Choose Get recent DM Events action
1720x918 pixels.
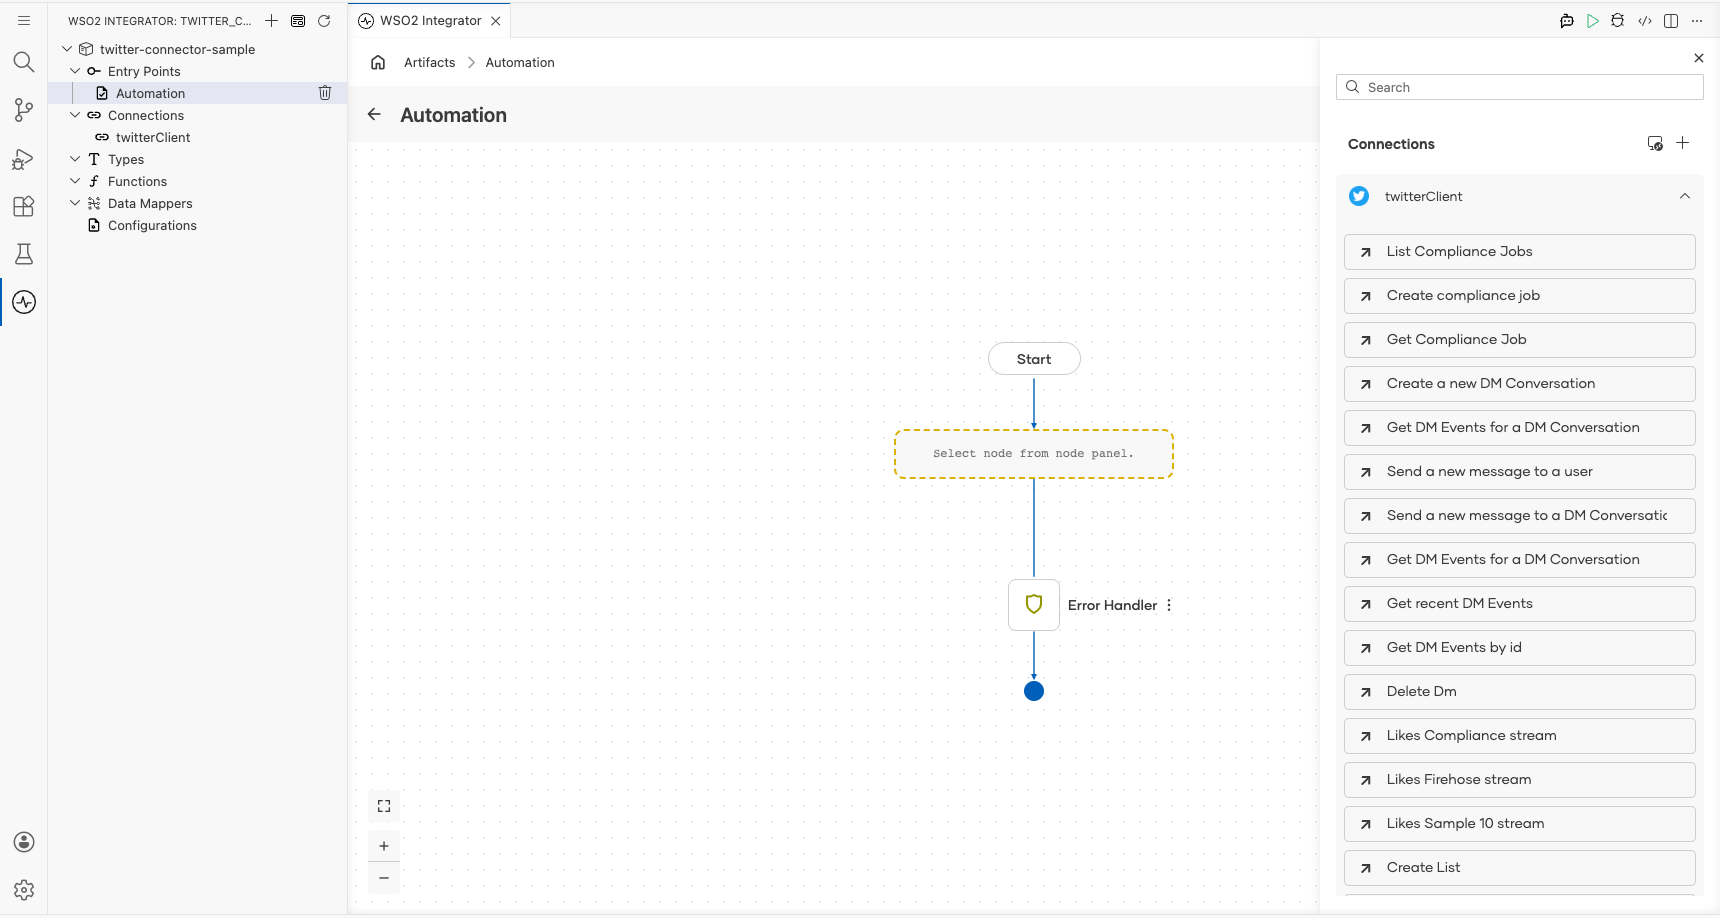coord(1520,604)
